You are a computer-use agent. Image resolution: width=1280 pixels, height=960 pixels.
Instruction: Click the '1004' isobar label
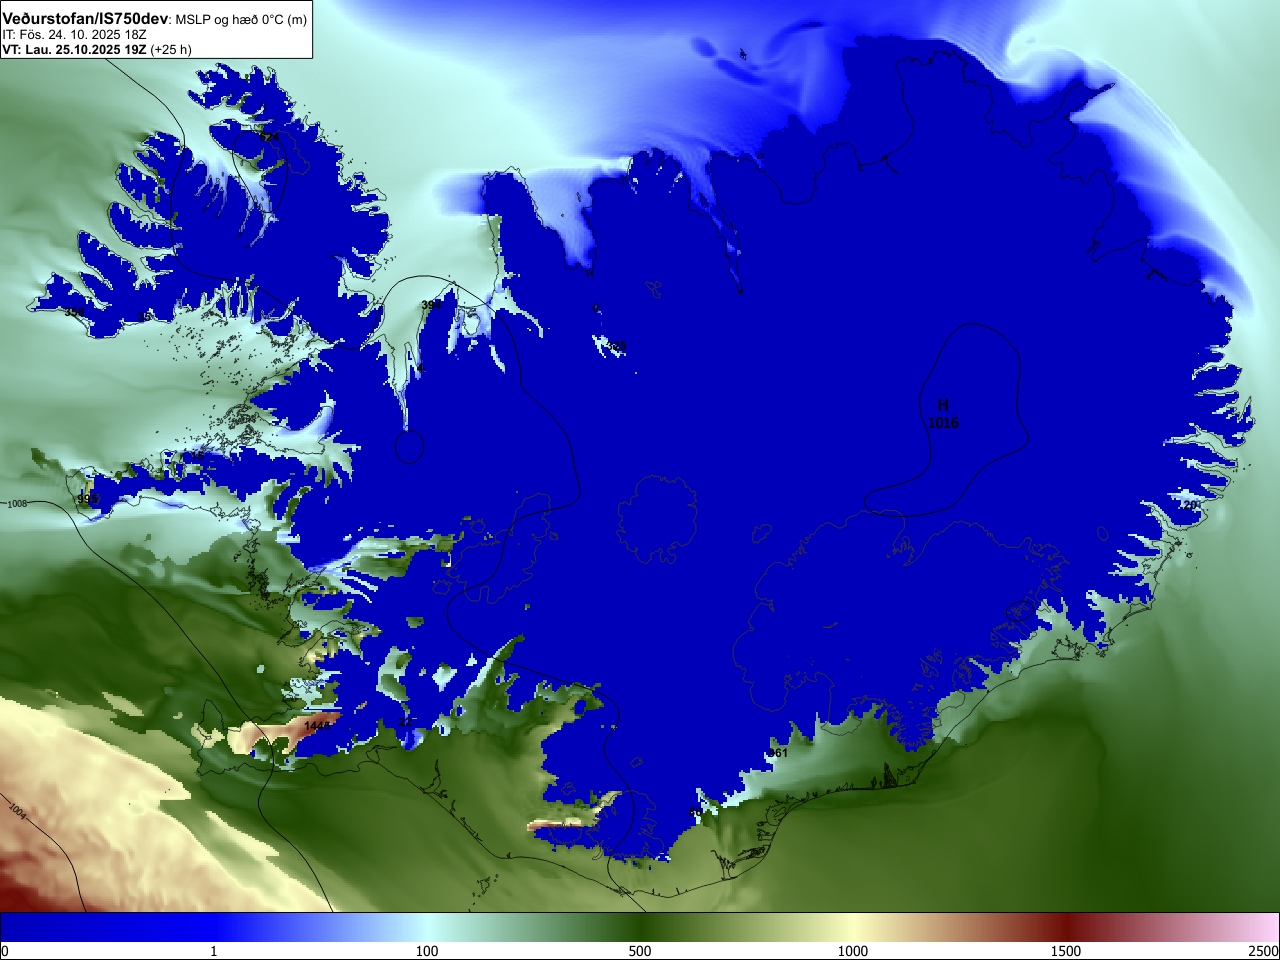[17, 811]
